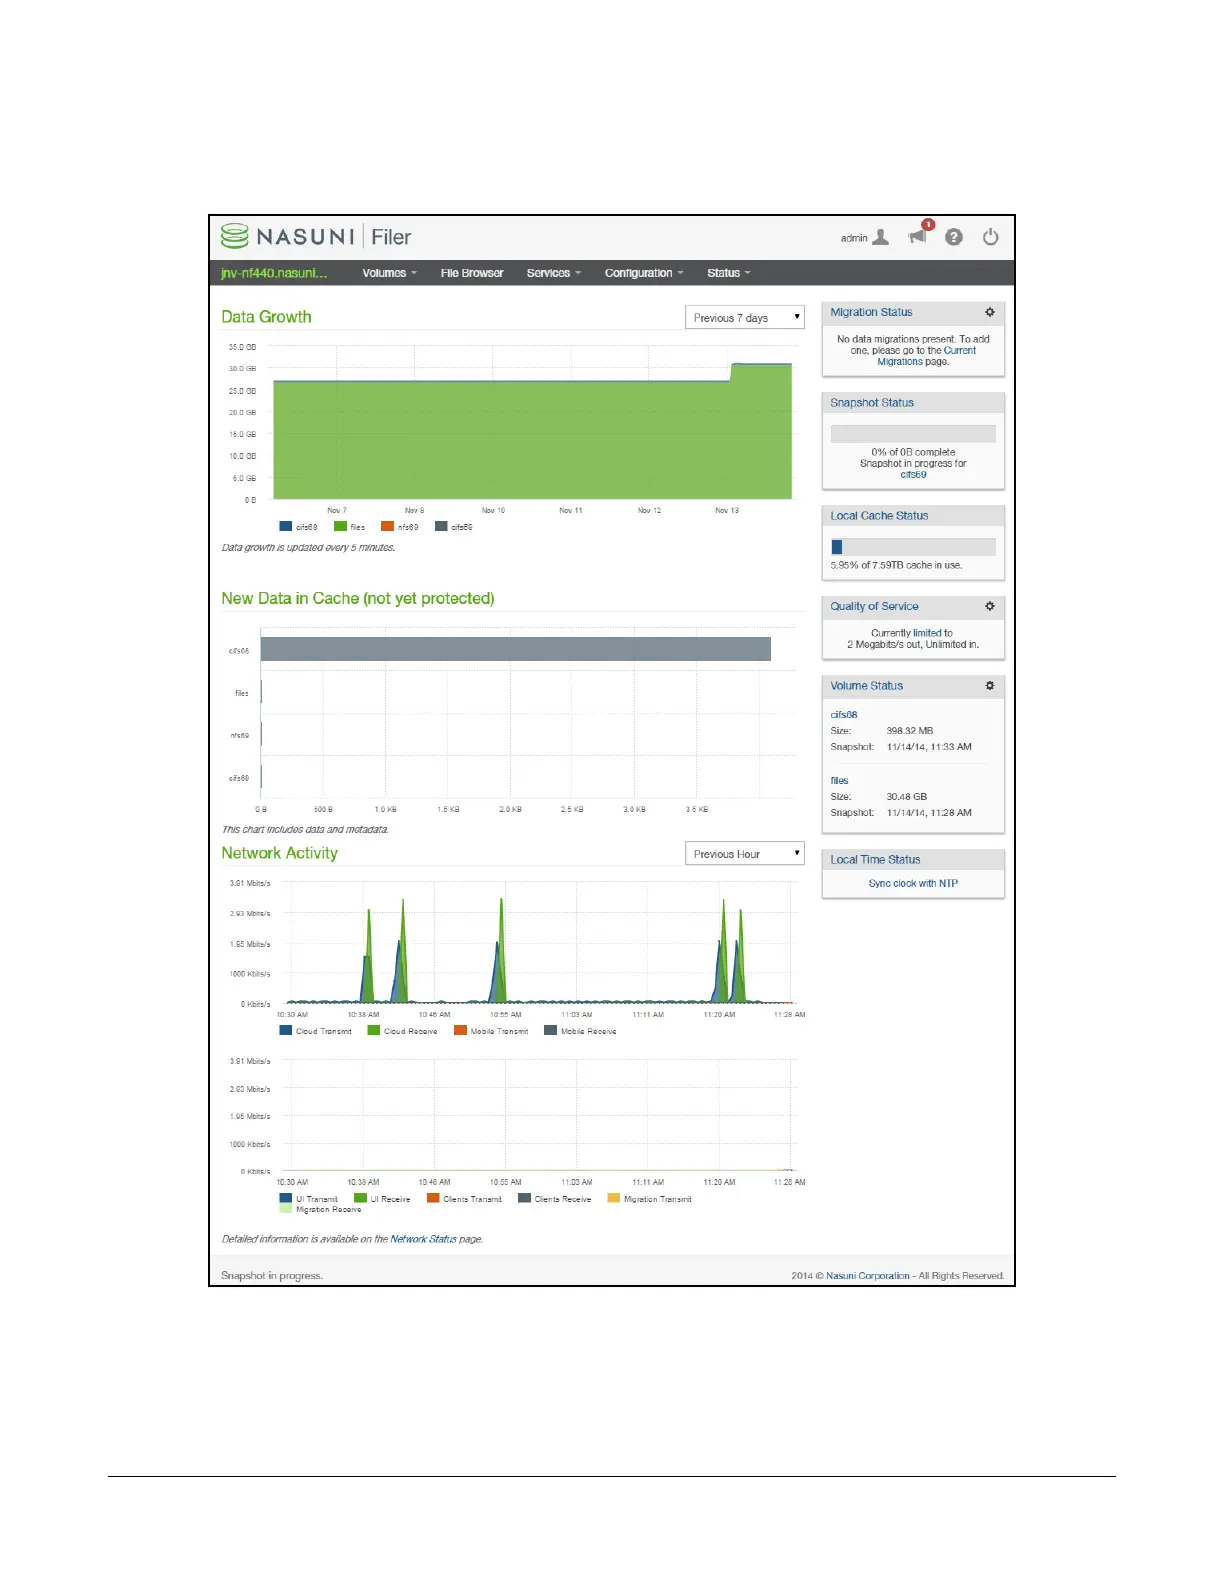Toggle the Cloud Transmit legend entry
This screenshot has height=1584, width=1224.
tap(316, 1031)
